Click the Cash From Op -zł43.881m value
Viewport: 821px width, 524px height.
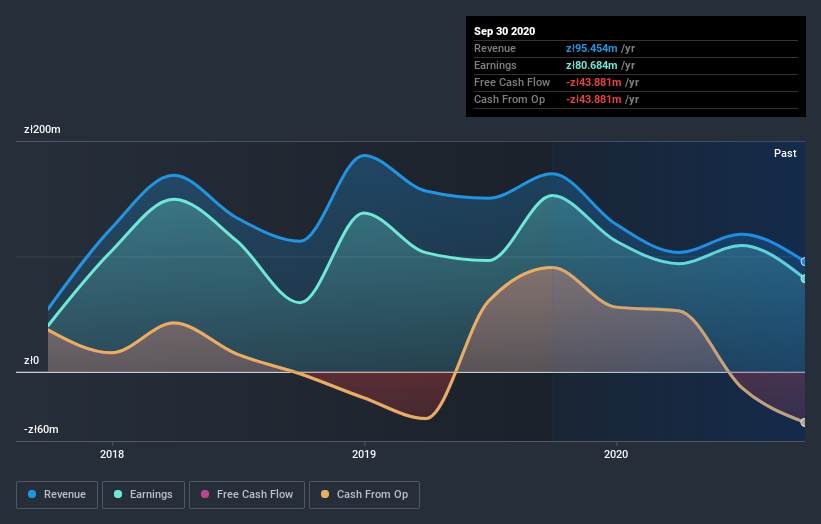[594, 99]
